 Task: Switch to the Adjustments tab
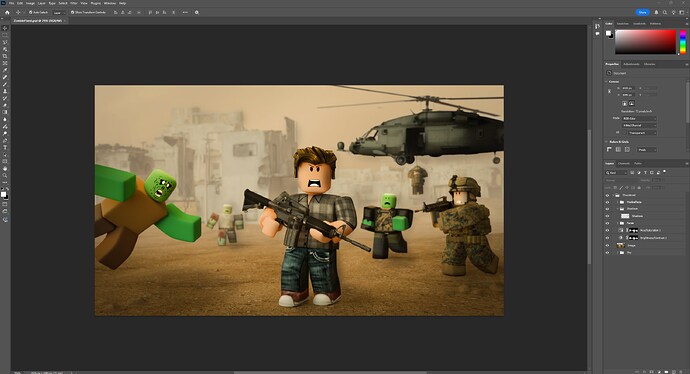[631, 64]
